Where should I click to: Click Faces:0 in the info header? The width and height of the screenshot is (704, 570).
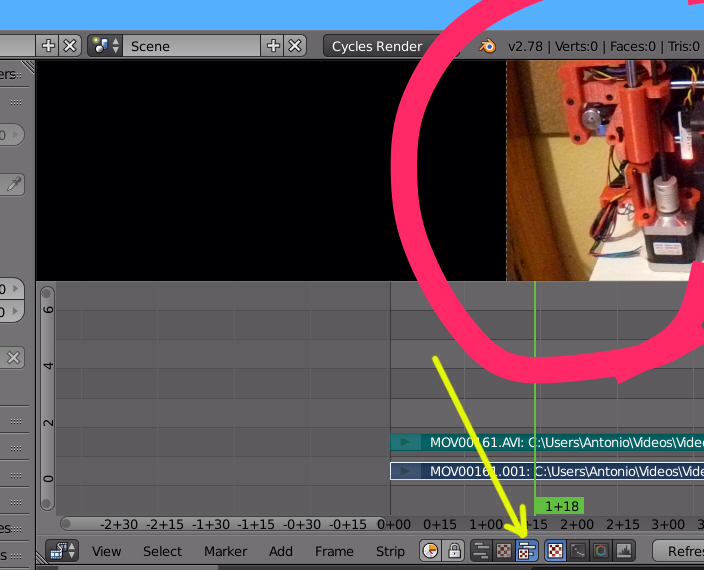633,46
